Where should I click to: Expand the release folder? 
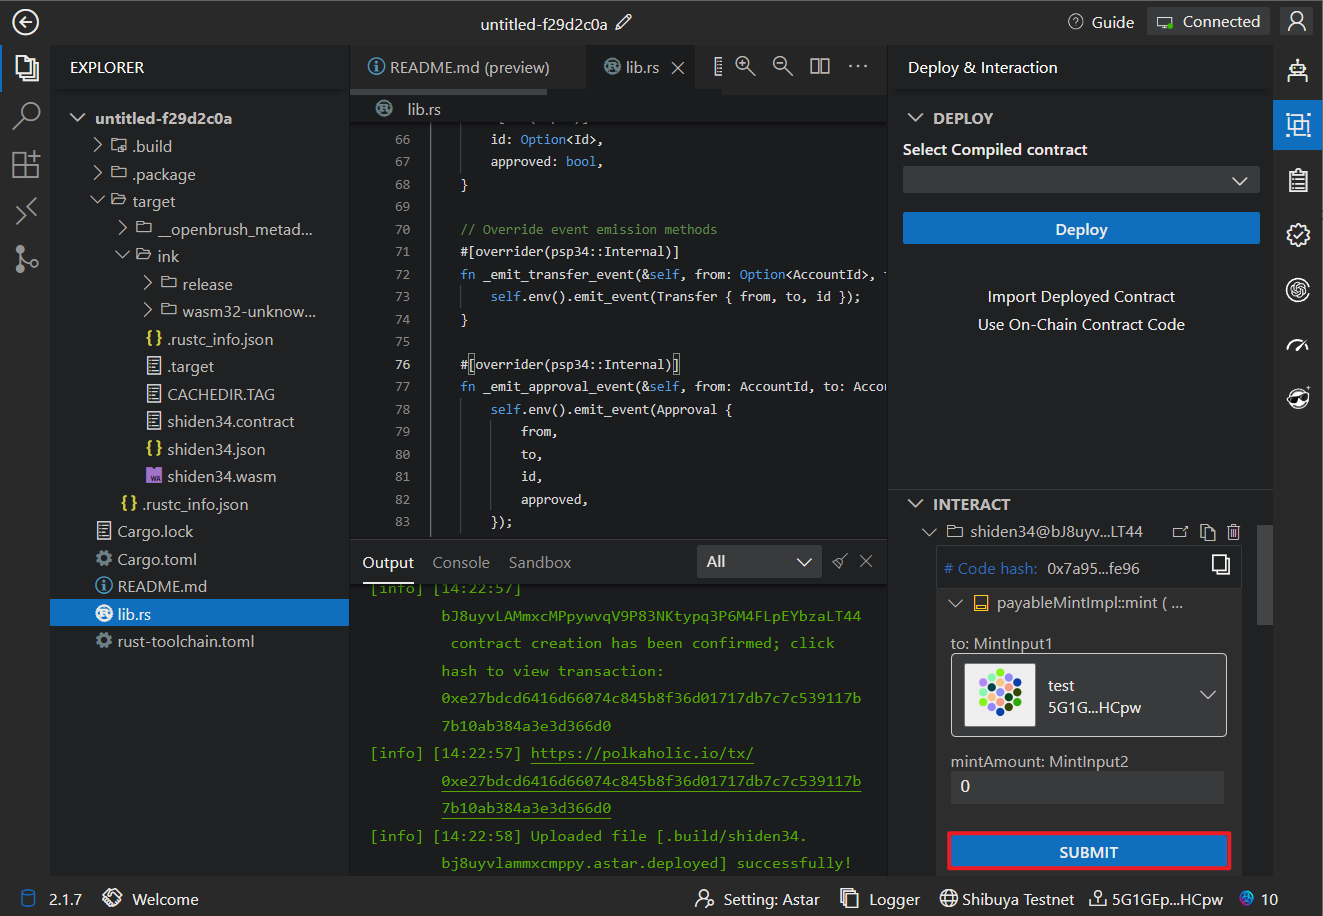[206, 284]
